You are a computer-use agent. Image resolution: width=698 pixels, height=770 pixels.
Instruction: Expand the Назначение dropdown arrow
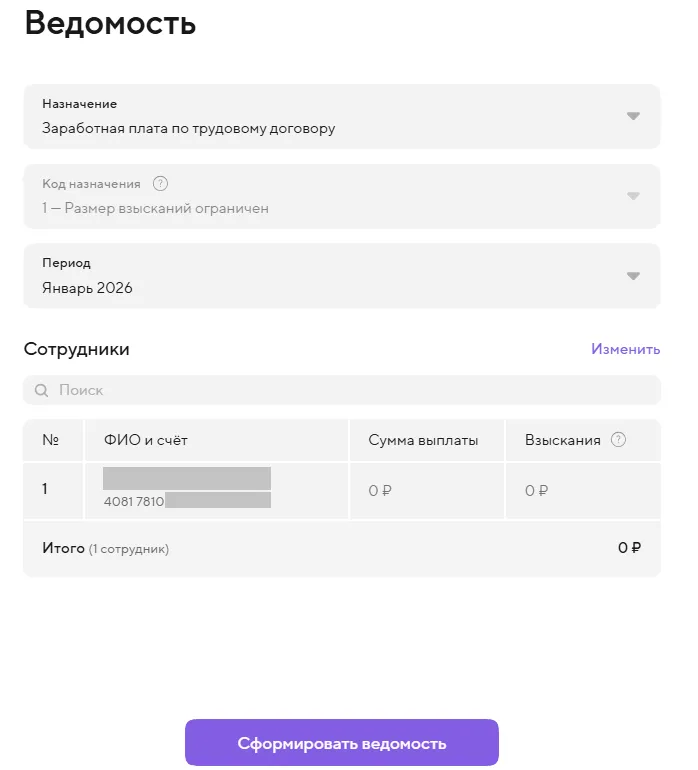[632, 116]
